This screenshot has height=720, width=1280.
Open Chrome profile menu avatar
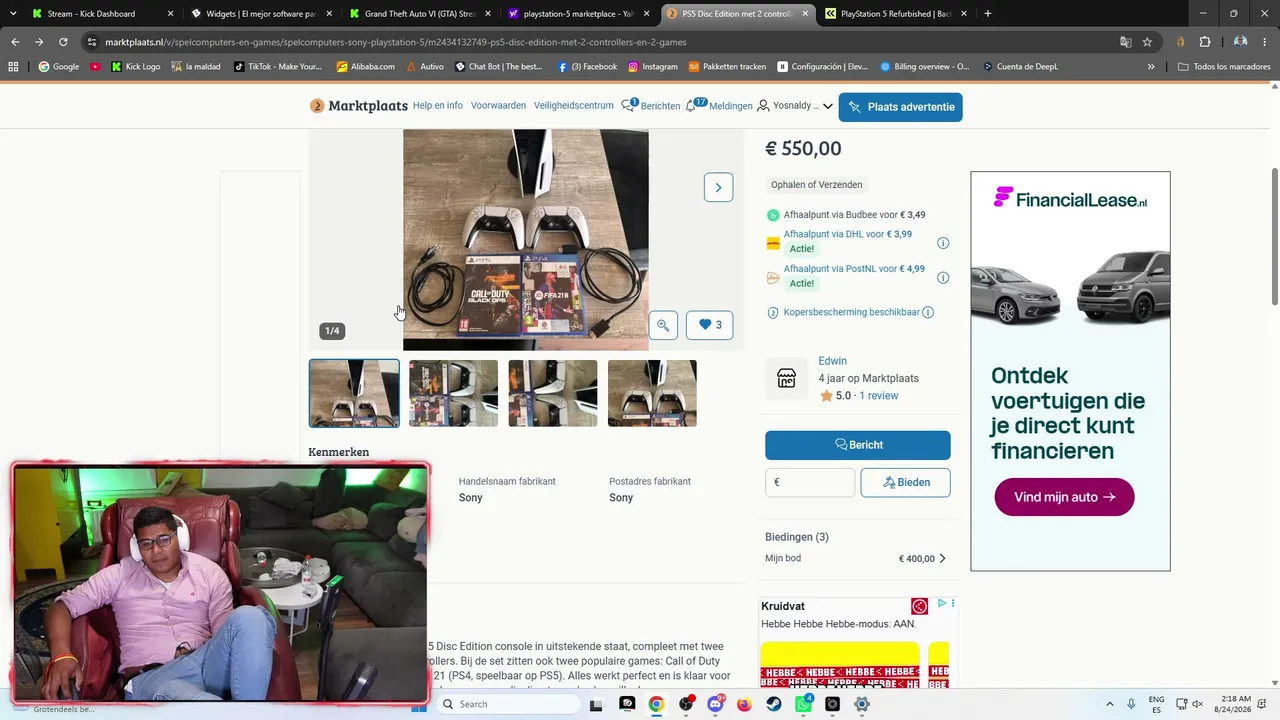point(1240,42)
